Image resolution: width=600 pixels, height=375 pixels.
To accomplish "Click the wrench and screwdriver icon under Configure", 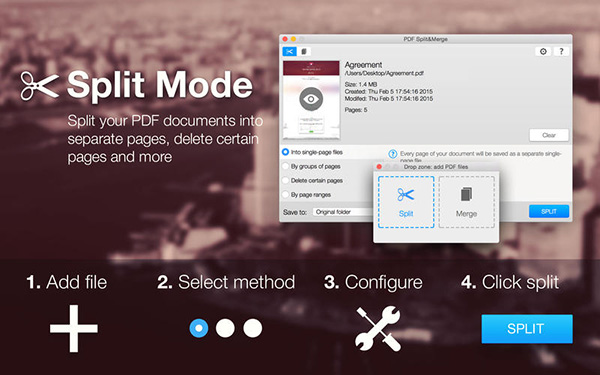I will [x=378, y=328].
